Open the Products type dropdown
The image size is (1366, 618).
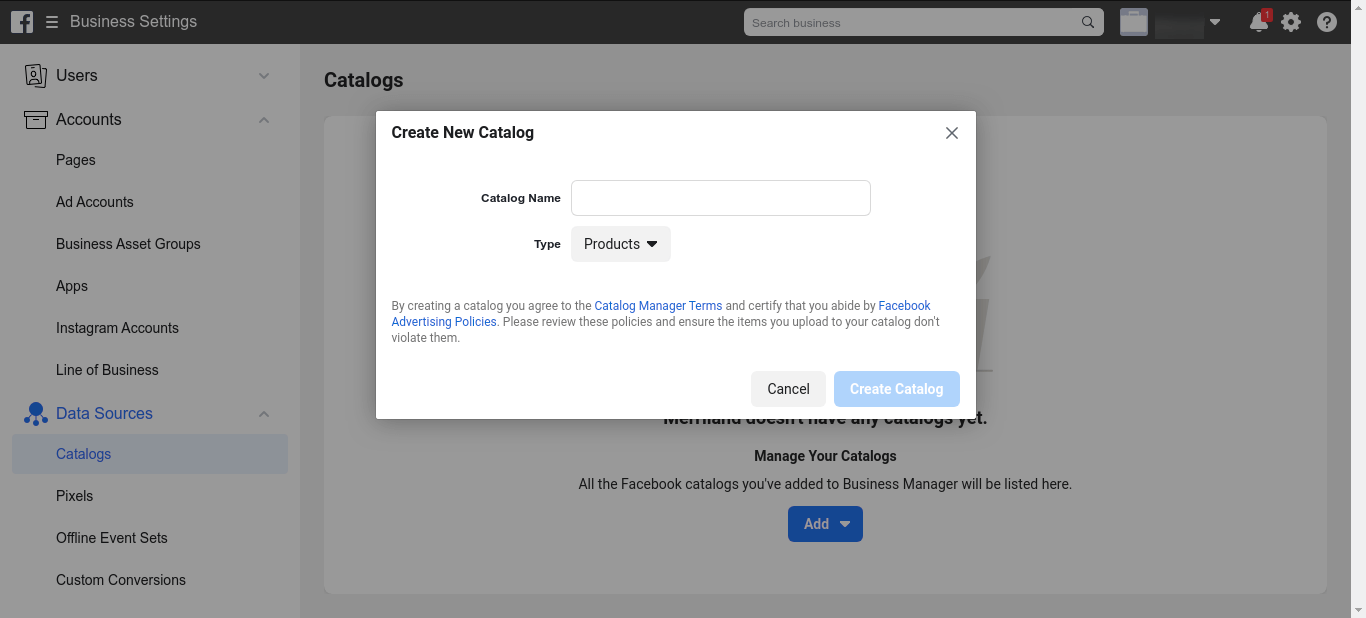621,244
